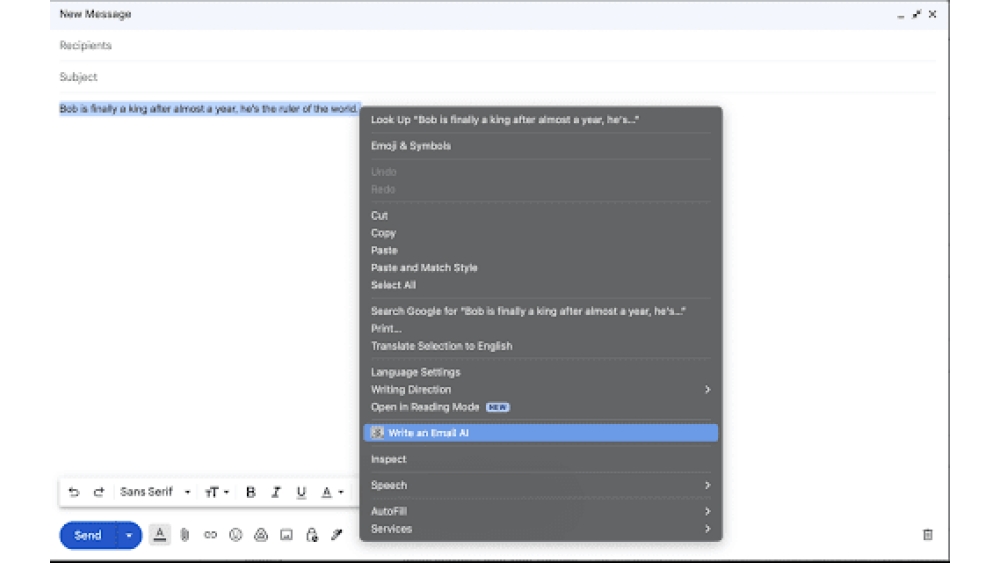Image resolution: width=1000 pixels, height=563 pixels.
Task: Toggle formatting options button
Action: (159, 535)
